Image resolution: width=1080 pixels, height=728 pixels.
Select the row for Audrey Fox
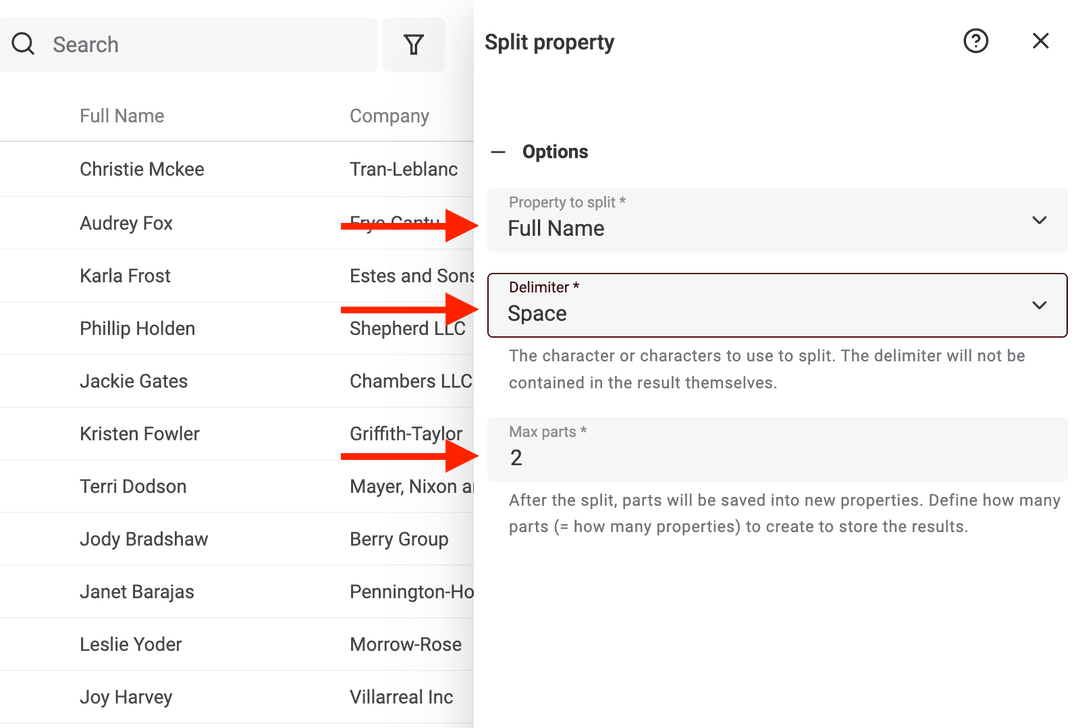126,223
